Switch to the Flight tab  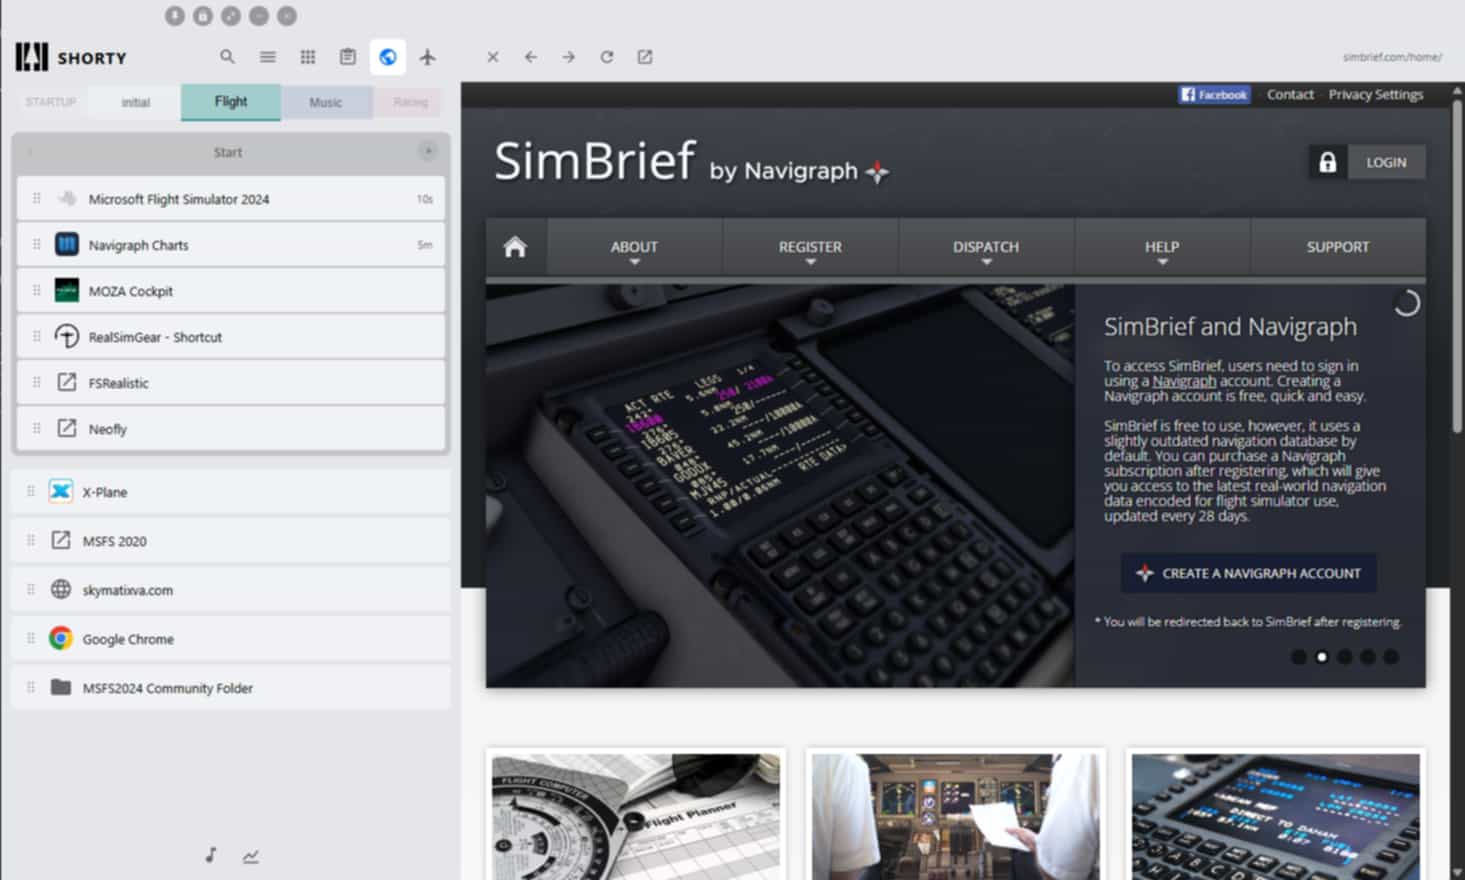(x=231, y=102)
